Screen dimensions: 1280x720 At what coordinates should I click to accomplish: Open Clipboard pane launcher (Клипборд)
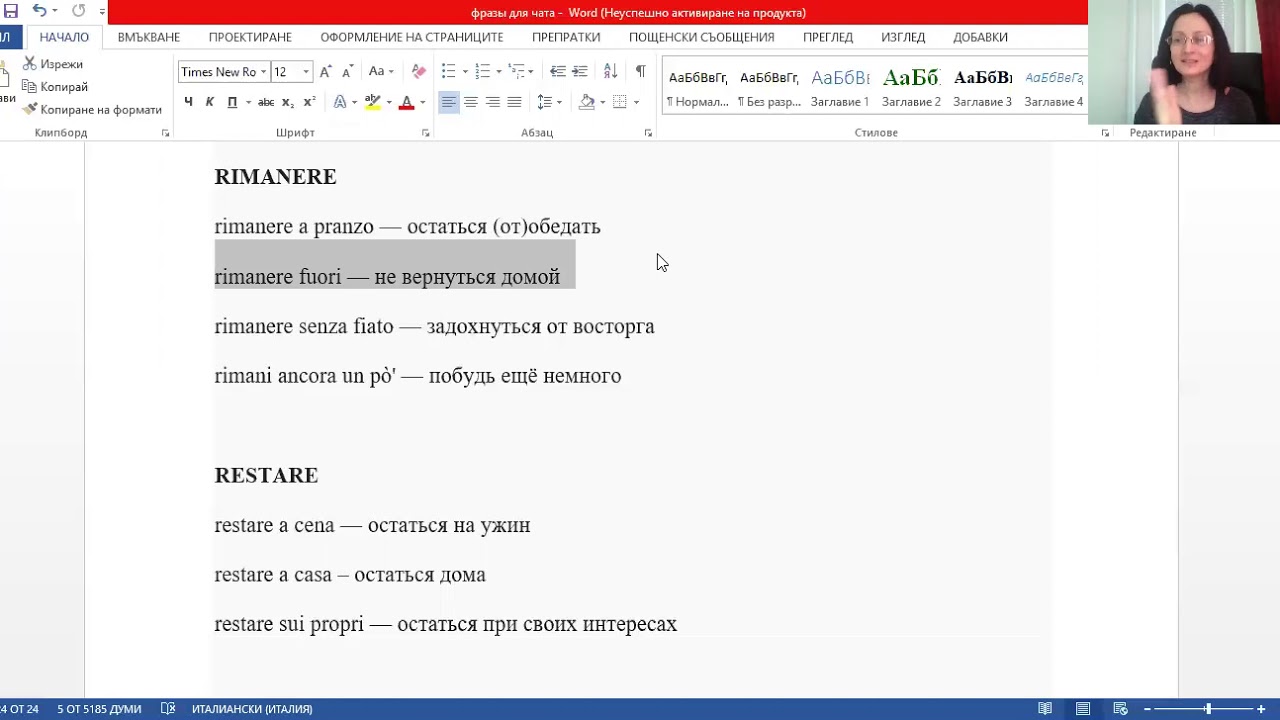166,133
